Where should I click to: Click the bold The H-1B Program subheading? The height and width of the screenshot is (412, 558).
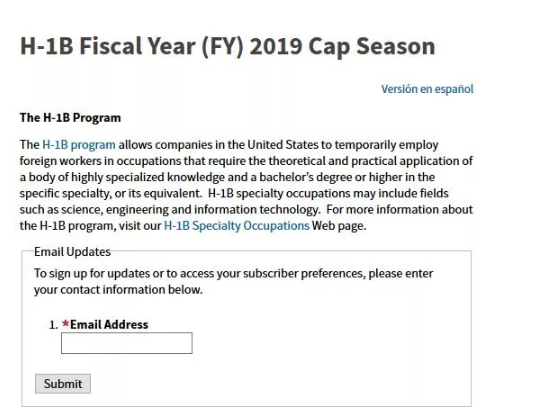70,118
